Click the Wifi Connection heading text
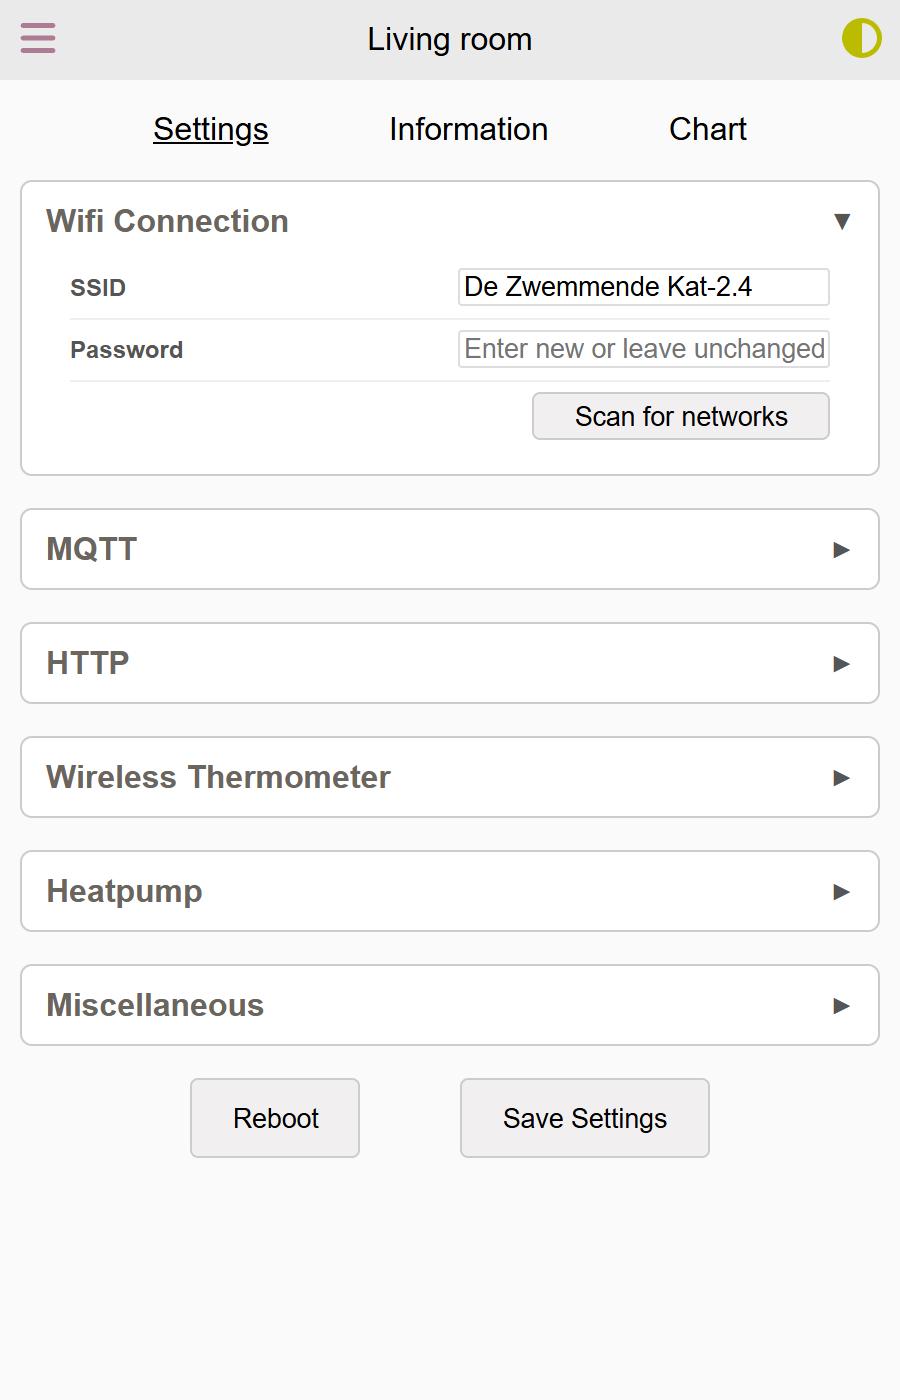This screenshot has height=1400, width=900. tap(167, 221)
